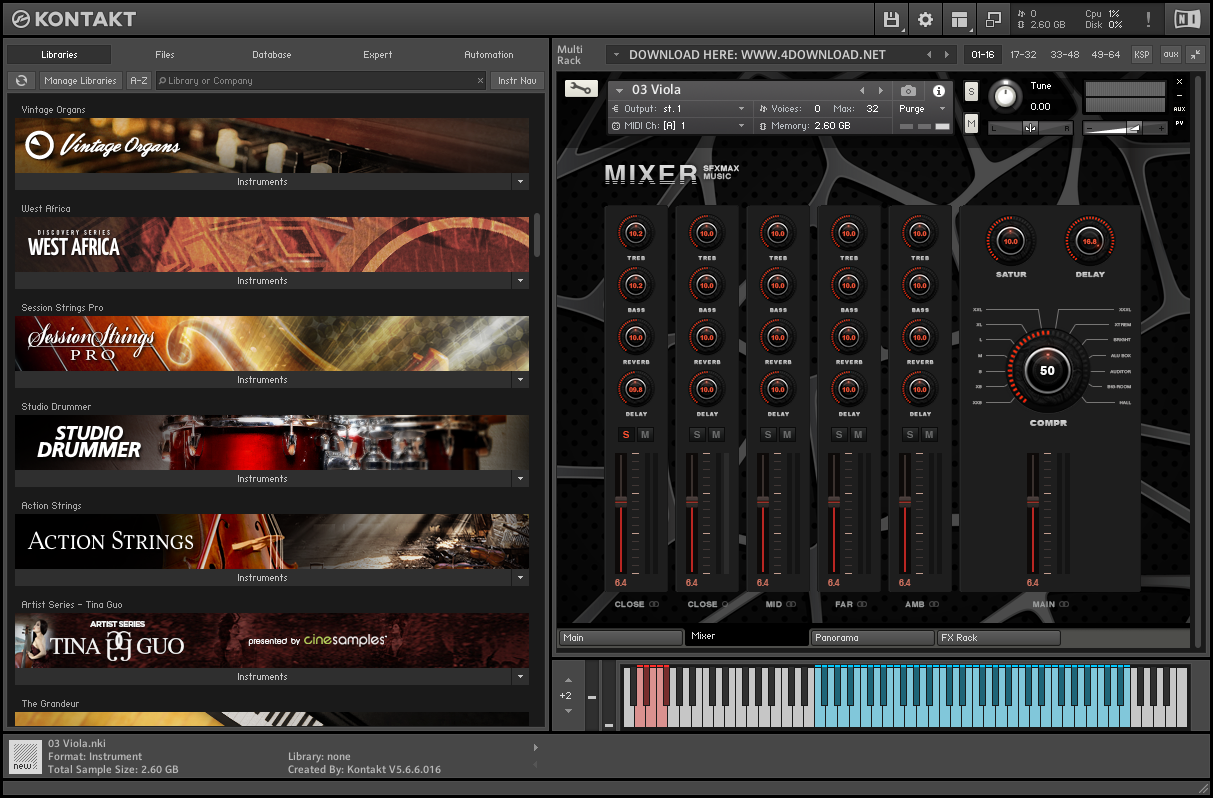Screen dimensions: 1213x798
Task: Switch to the Panorama tab
Action: tap(871, 637)
